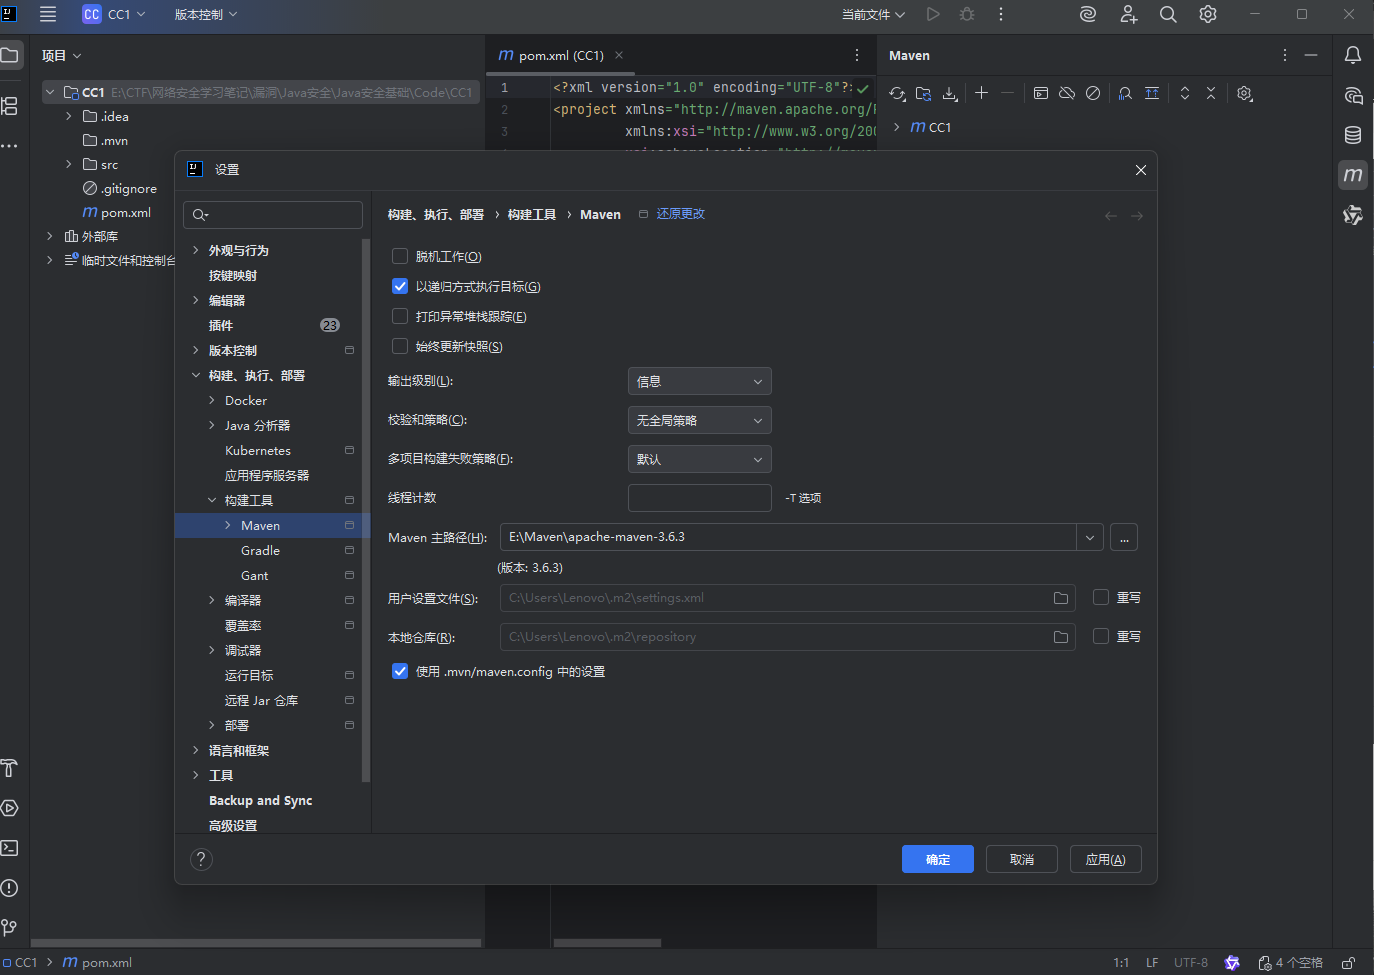Click the UTF-8 encoding in status bar
This screenshot has width=1374, height=975.
[x=1191, y=962]
